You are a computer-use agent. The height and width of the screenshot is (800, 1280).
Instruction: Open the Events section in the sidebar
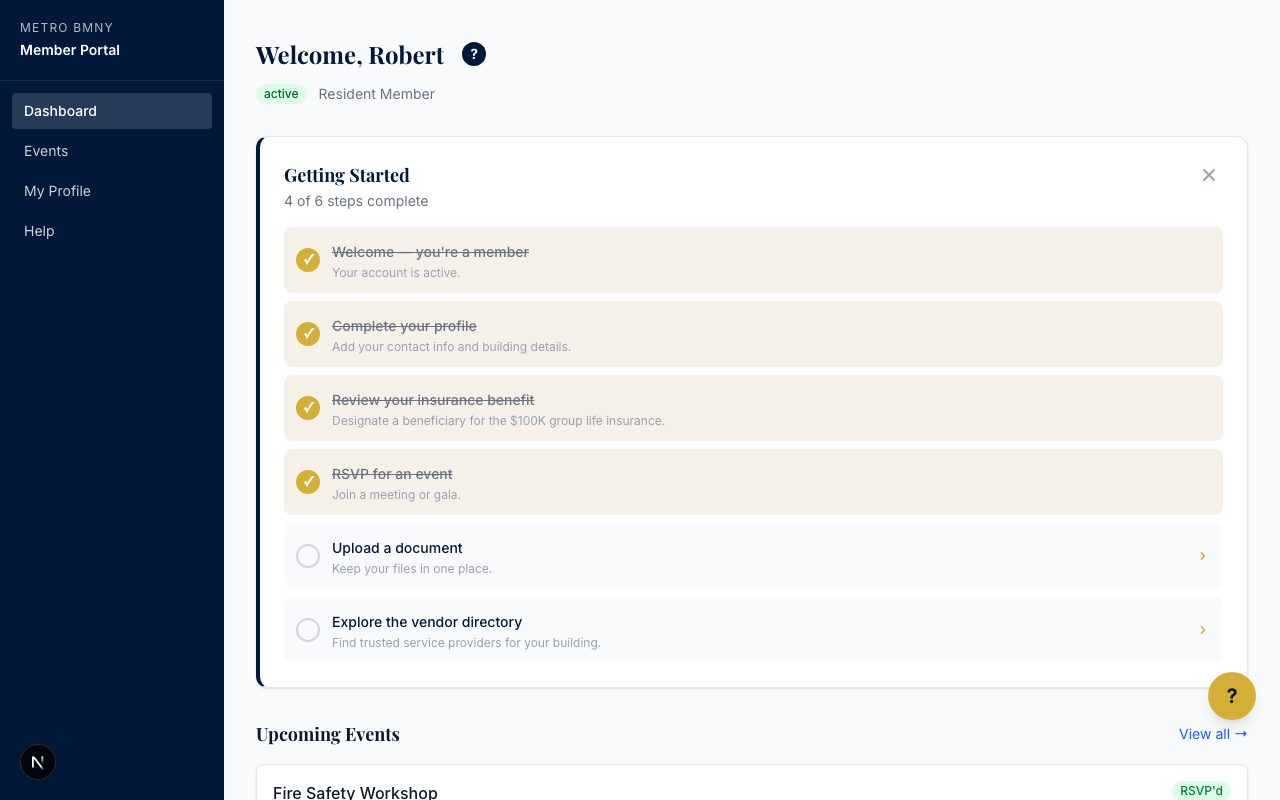click(x=46, y=151)
